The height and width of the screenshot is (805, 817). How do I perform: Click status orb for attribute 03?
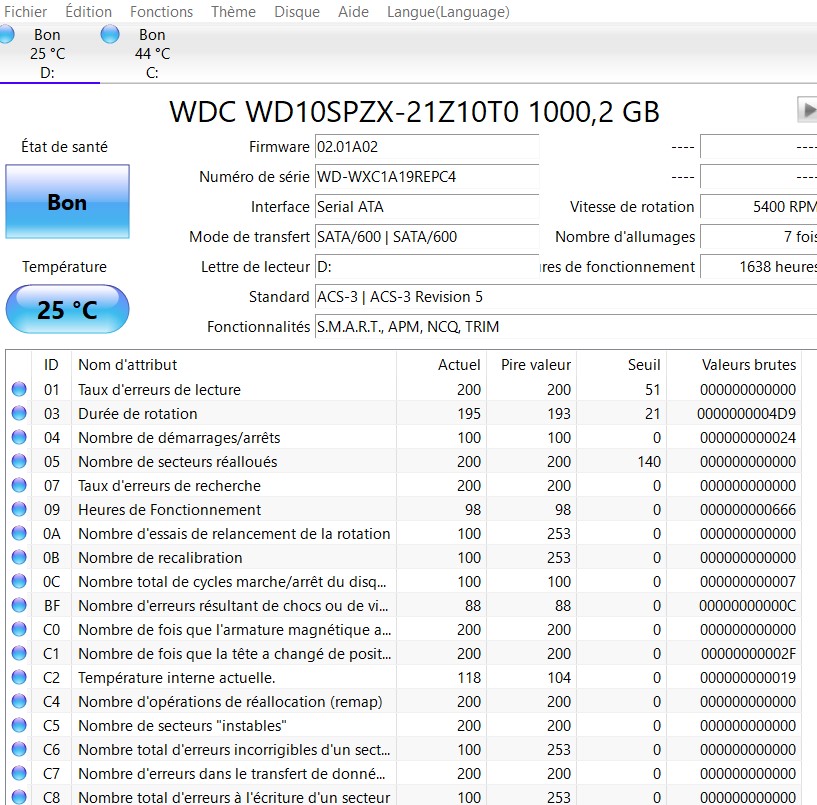(19, 413)
